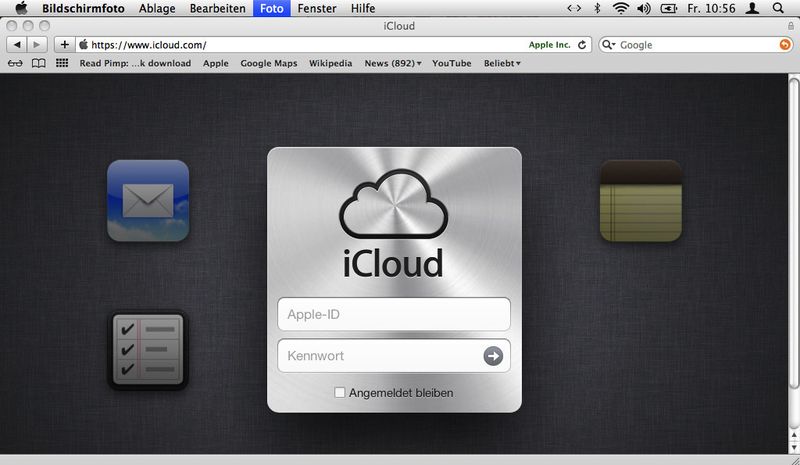This screenshot has height=465, width=800.
Task: Enable Angemeldet bleiben checkbox
Action: tap(339, 393)
